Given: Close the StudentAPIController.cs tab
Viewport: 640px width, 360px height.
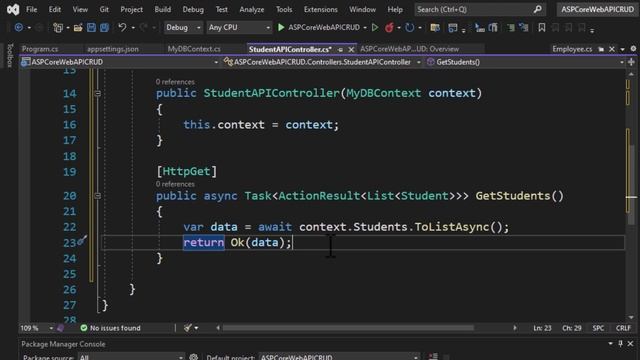Looking at the screenshot, I should (351, 49).
